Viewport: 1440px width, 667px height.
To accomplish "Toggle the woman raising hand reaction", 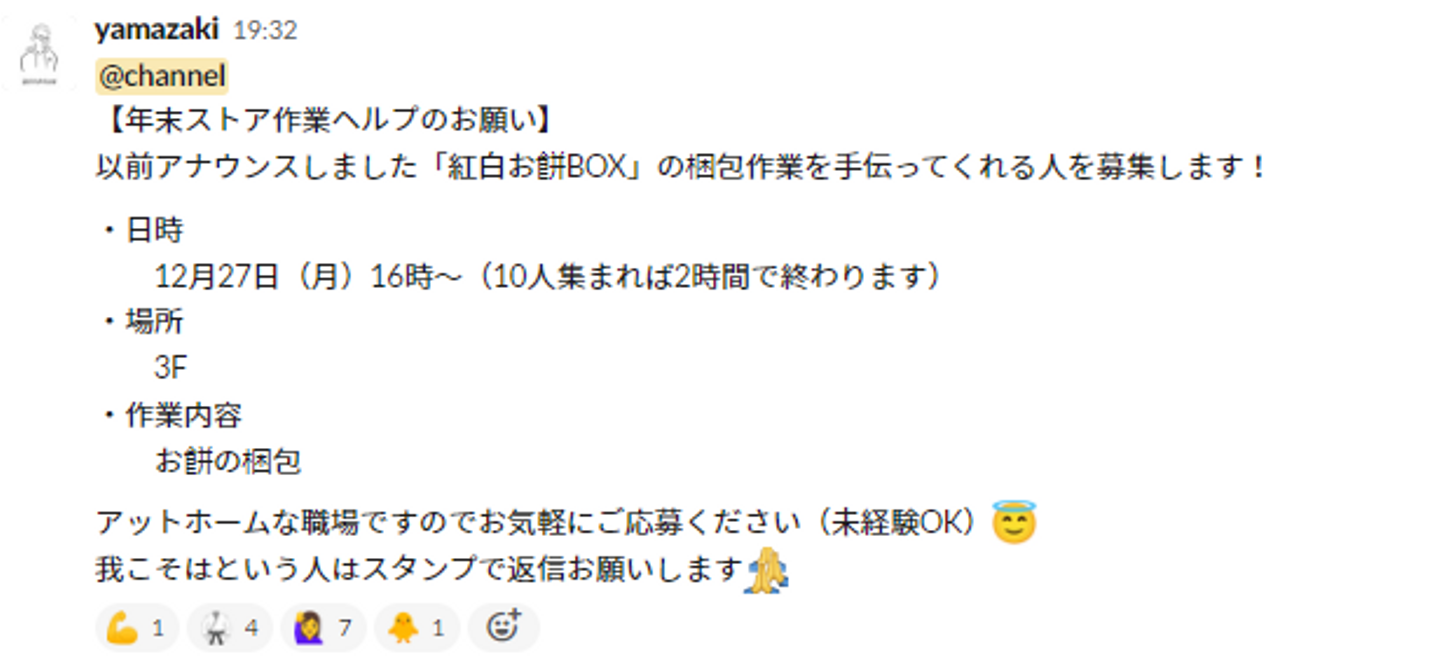I will click(323, 628).
